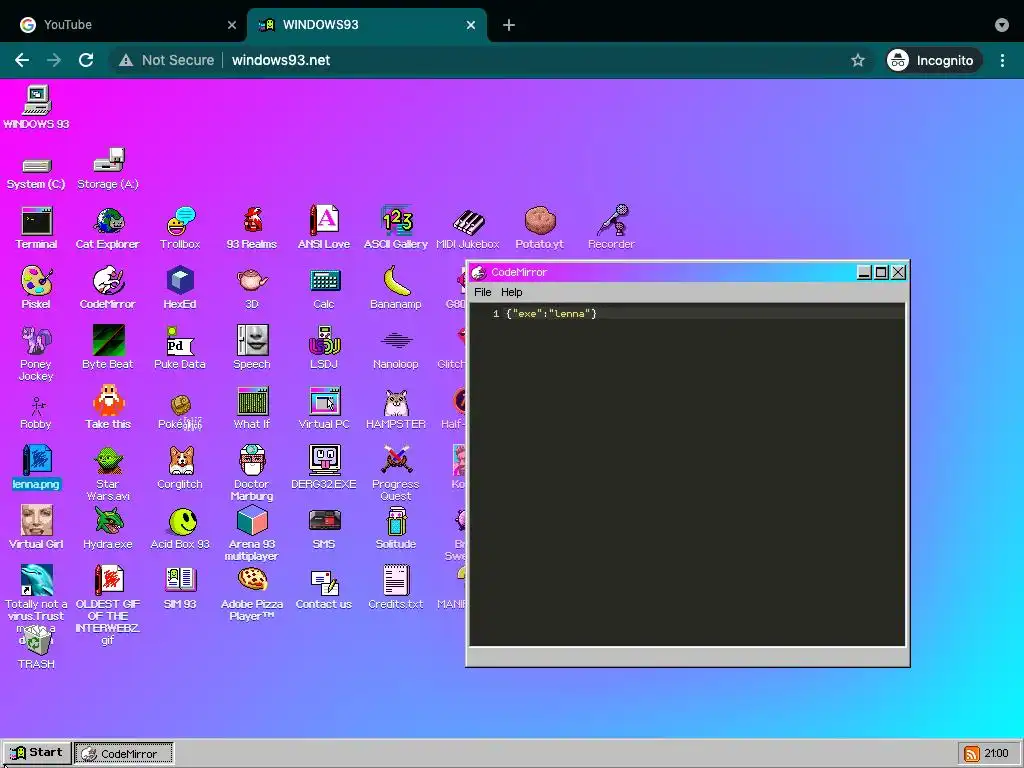Open a new browser tab

pyautogui.click(x=509, y=25)
